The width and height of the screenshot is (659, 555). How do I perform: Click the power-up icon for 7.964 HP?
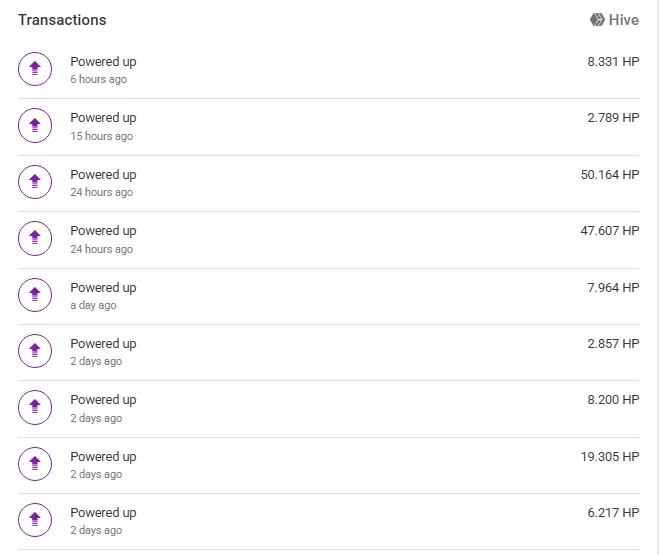tap(35, 295)
